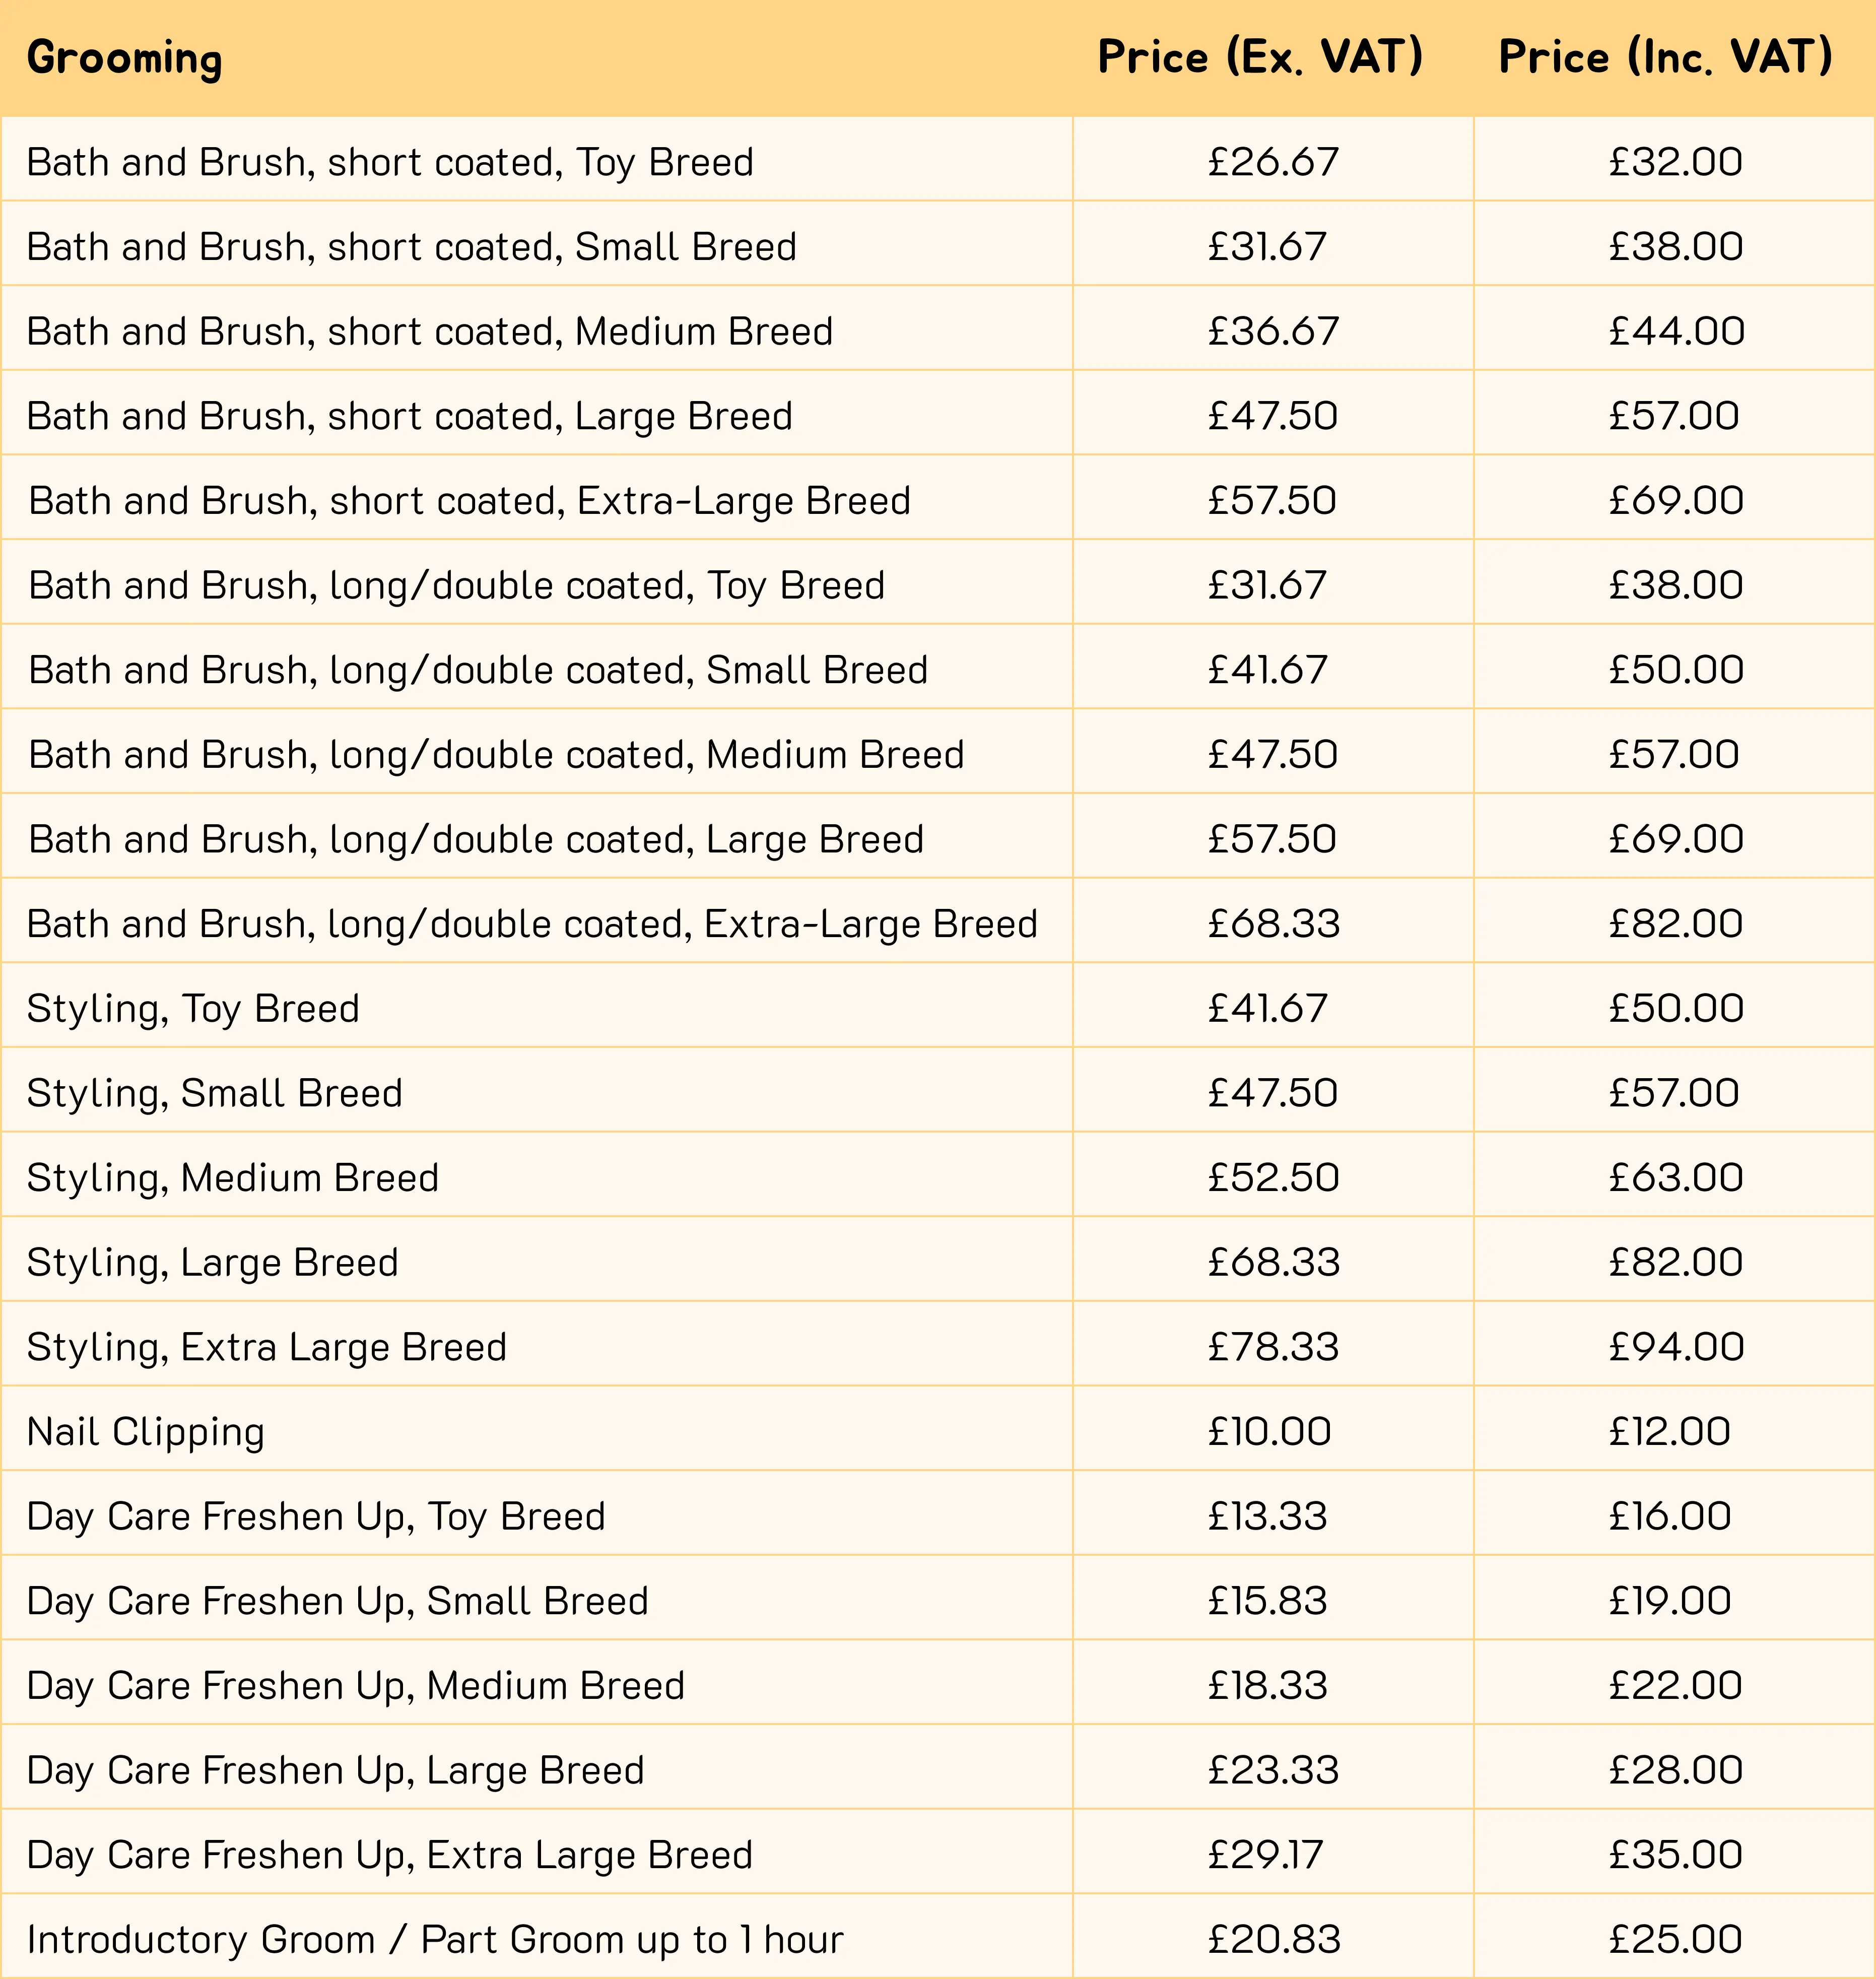The image size is (1876, 1979).
Task: Select Bath and Brush short coated Toy Breed row
Action: click(390, 162)
